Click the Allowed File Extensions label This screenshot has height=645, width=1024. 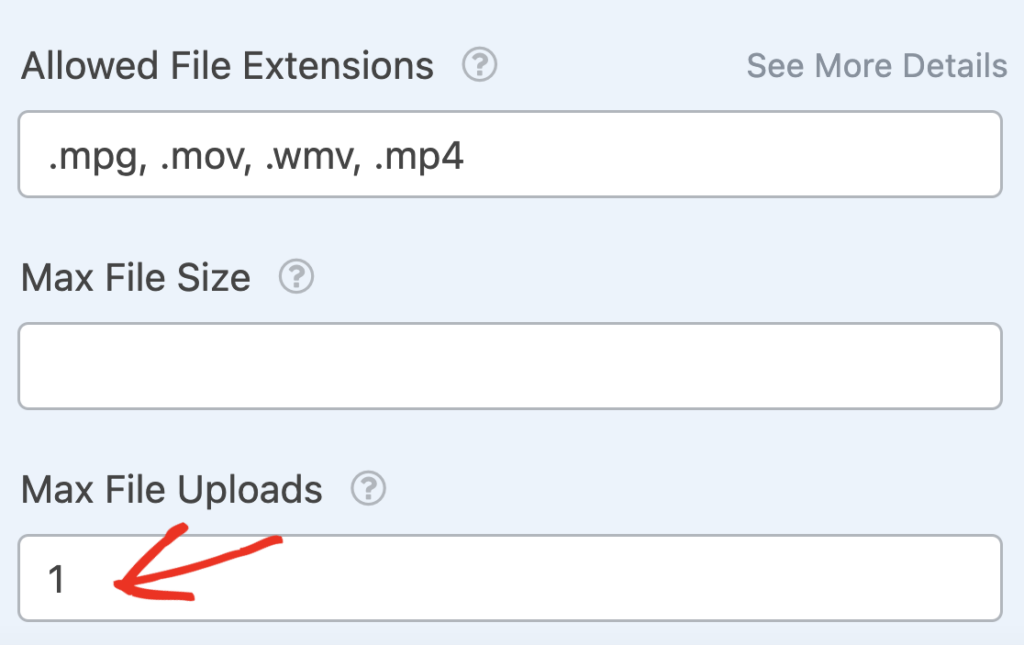(x=226, y=65)
